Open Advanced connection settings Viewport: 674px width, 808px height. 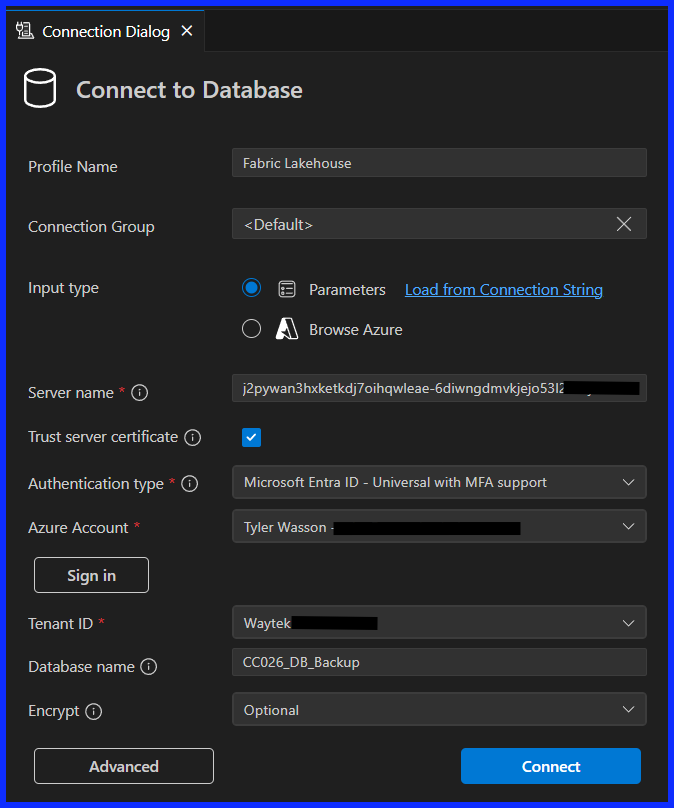tap(124, 766)
